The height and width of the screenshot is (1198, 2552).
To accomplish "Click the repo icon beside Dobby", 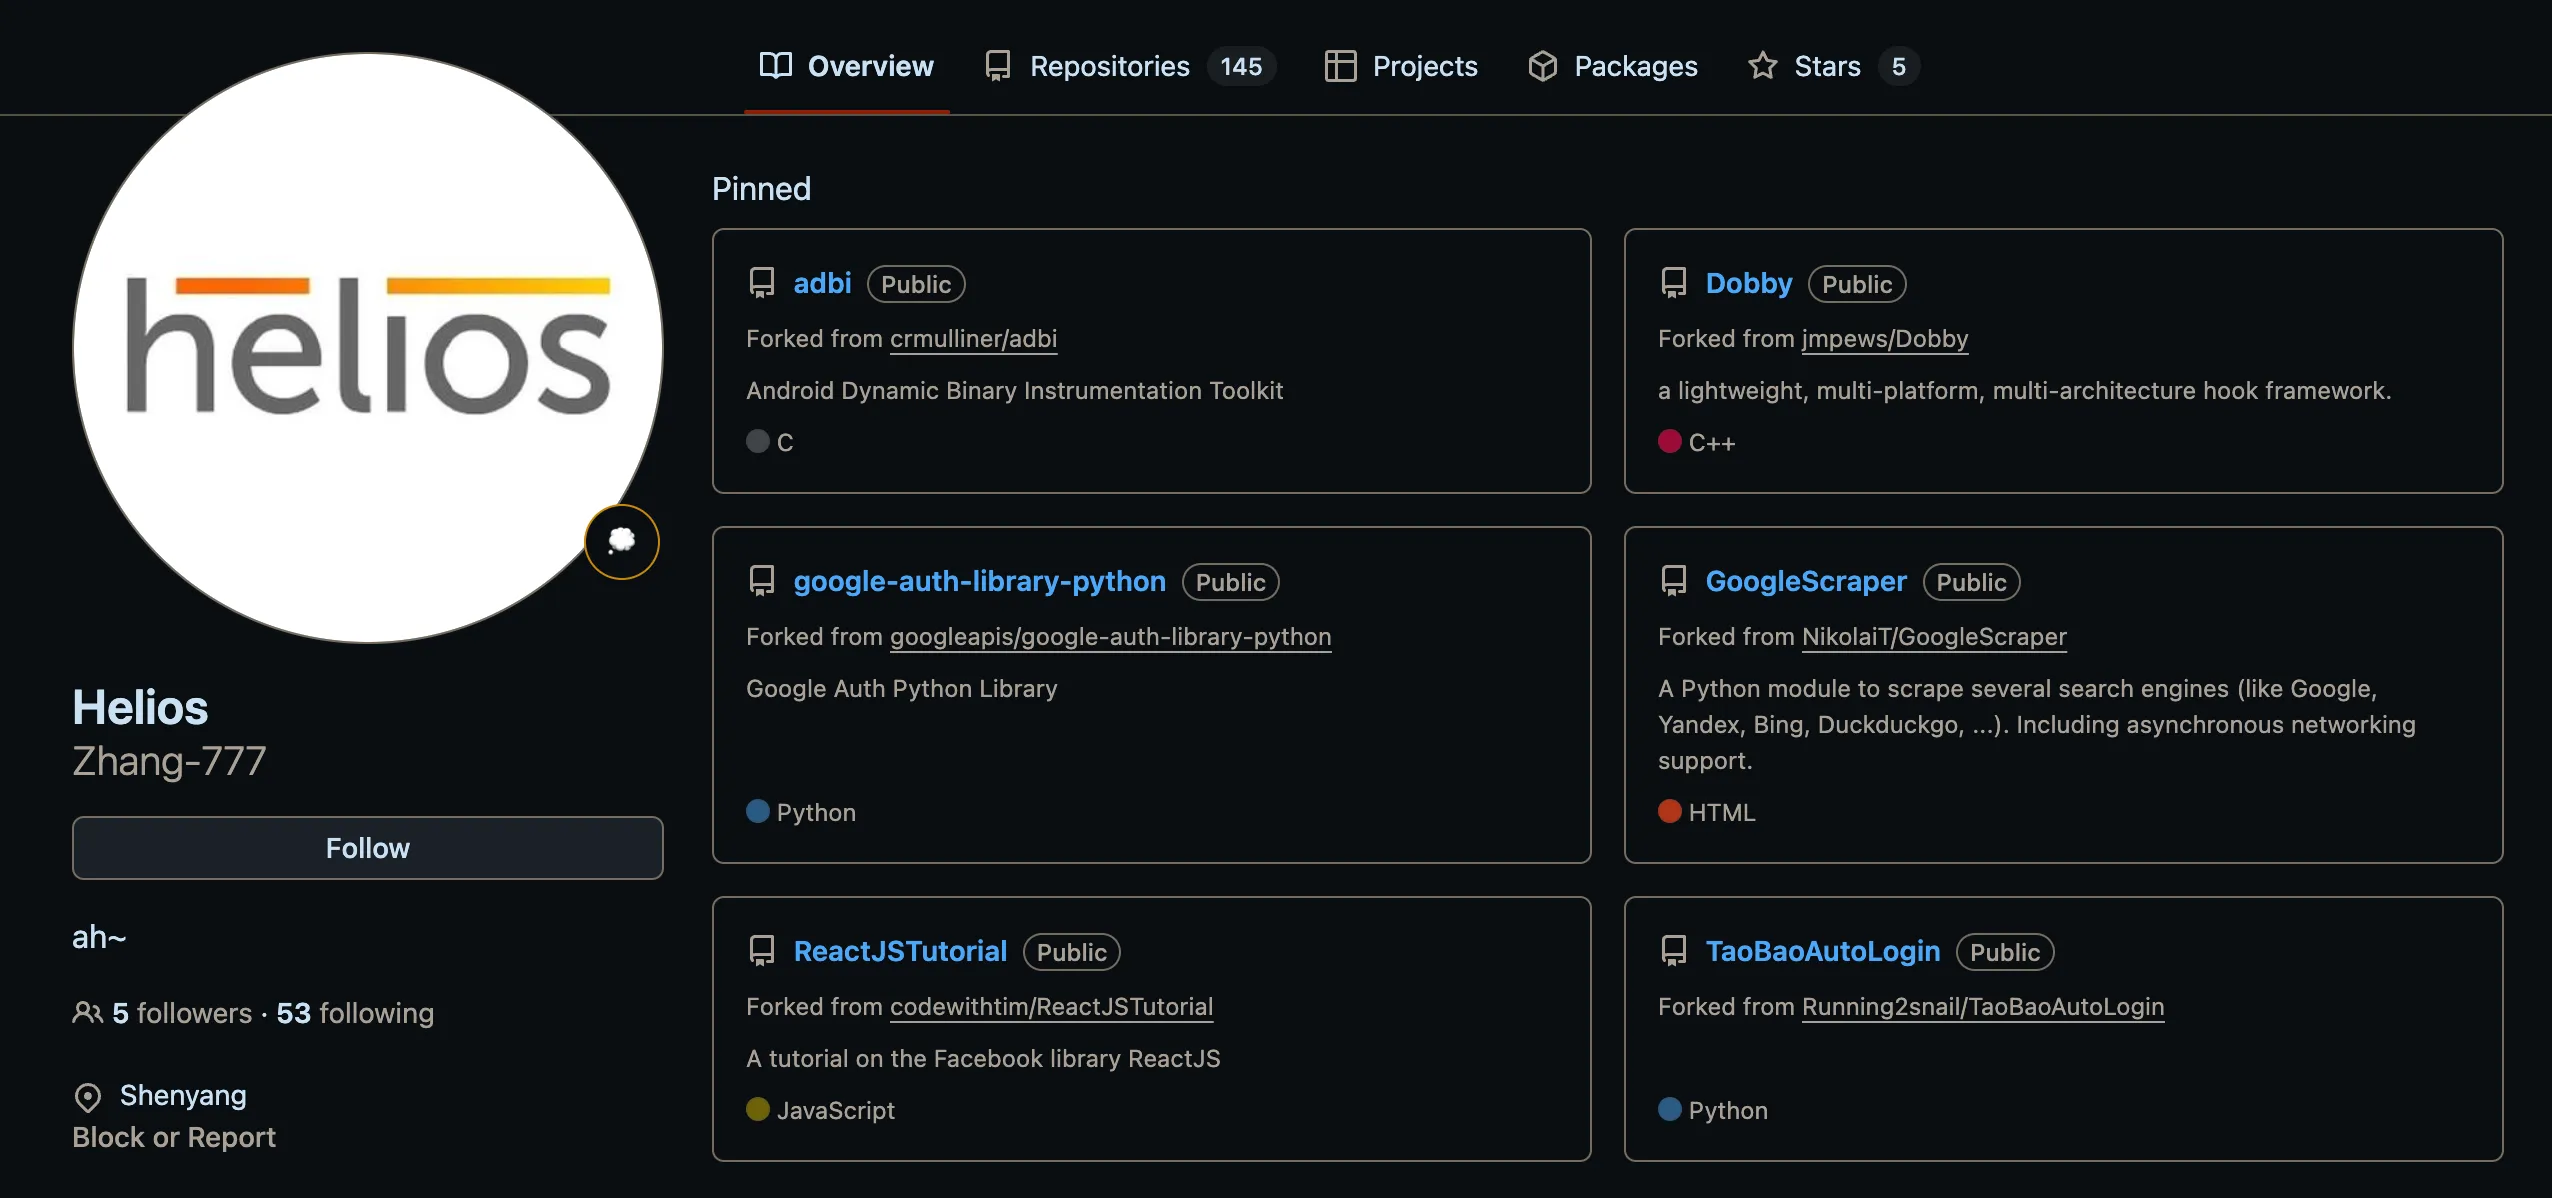I will point(1674,283).
